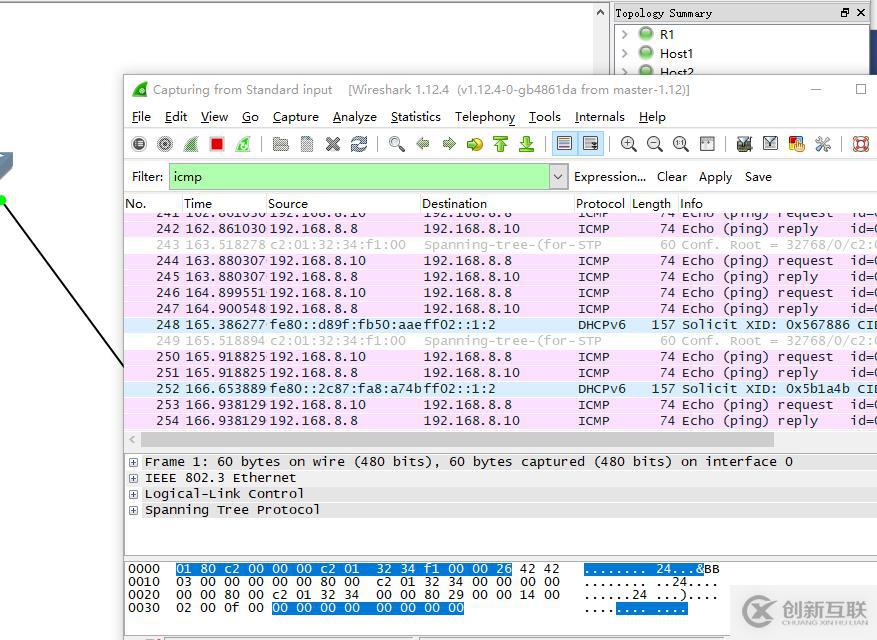Open the coloring rules icon
Viewport: 877px width, 640px height.
point(796,144)
